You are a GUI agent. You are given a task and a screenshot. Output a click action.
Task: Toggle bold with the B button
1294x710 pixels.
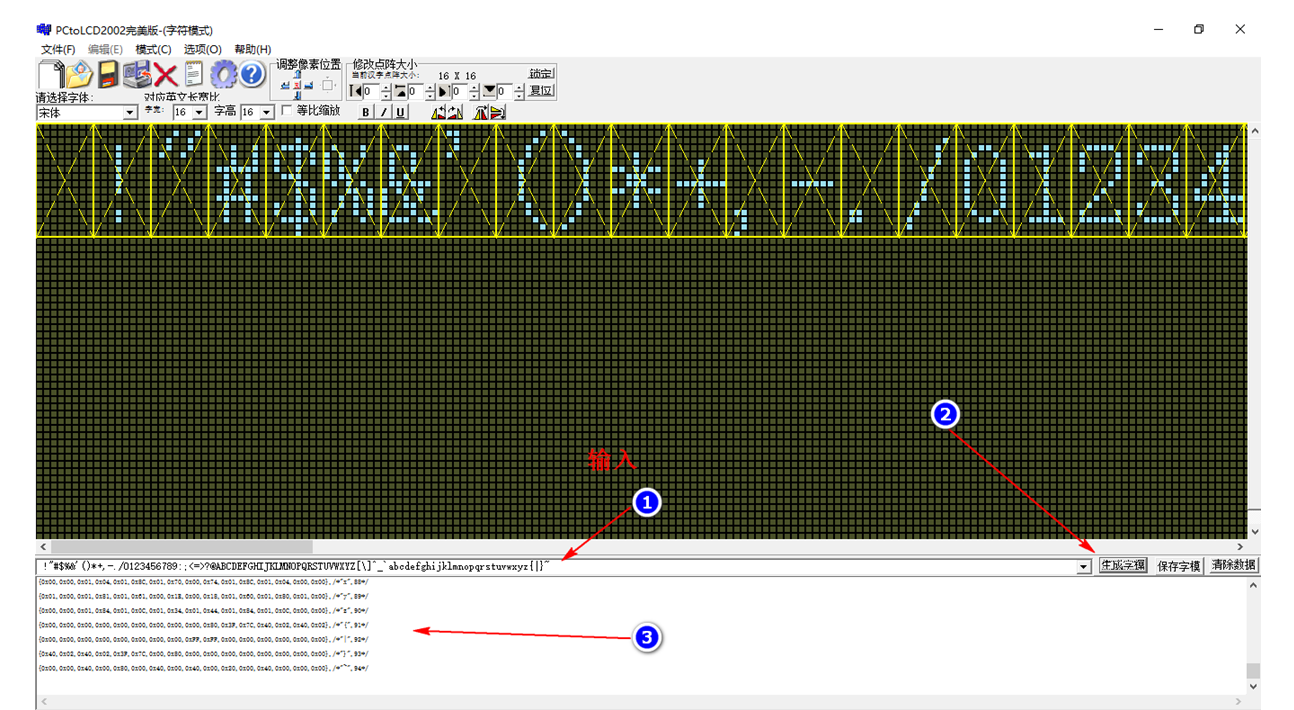[366, 112]
